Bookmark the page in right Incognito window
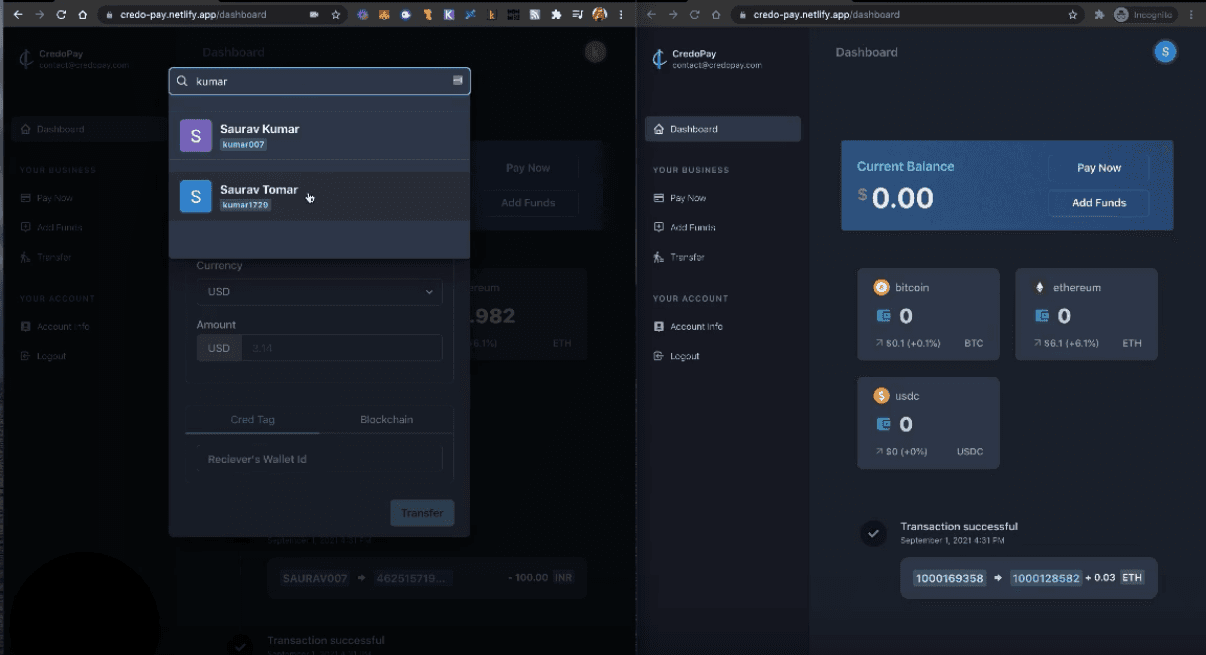 1073,15
